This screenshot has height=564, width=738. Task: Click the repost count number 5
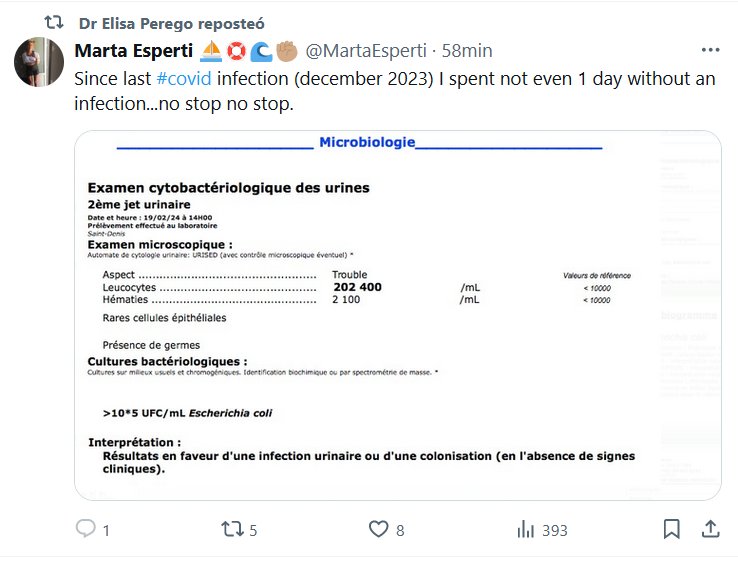point(253,530)
